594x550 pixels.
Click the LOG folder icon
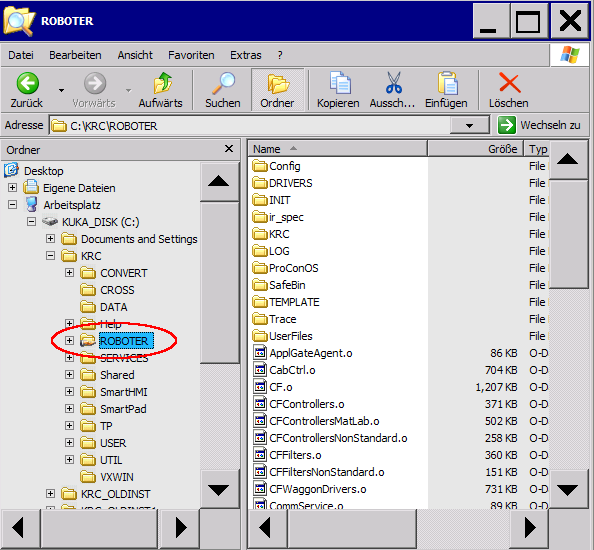click(x=260, y=251)
